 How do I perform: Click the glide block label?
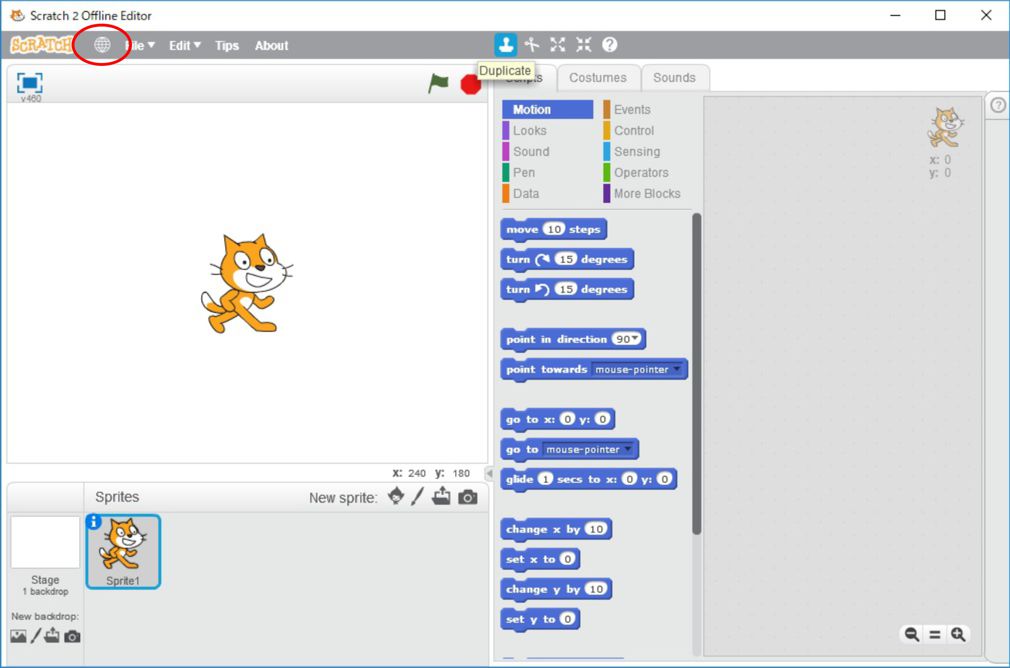pos(519,479)
